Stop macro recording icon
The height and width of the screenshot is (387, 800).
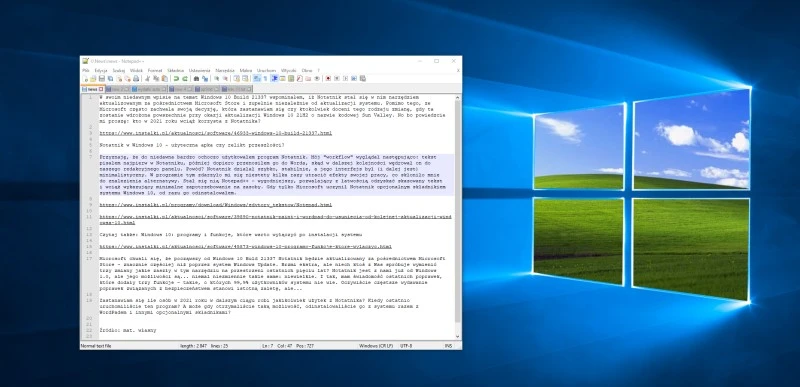[x=337, y=79]
